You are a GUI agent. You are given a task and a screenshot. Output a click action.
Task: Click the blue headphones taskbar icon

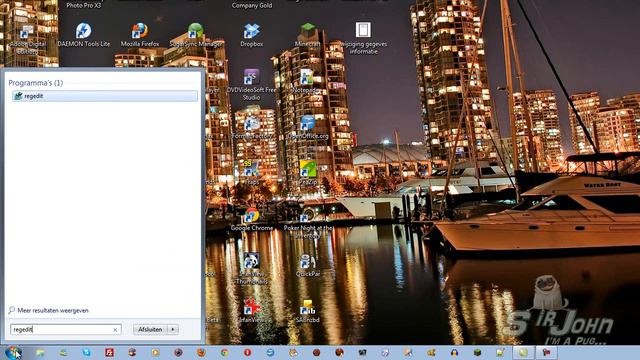454,353
